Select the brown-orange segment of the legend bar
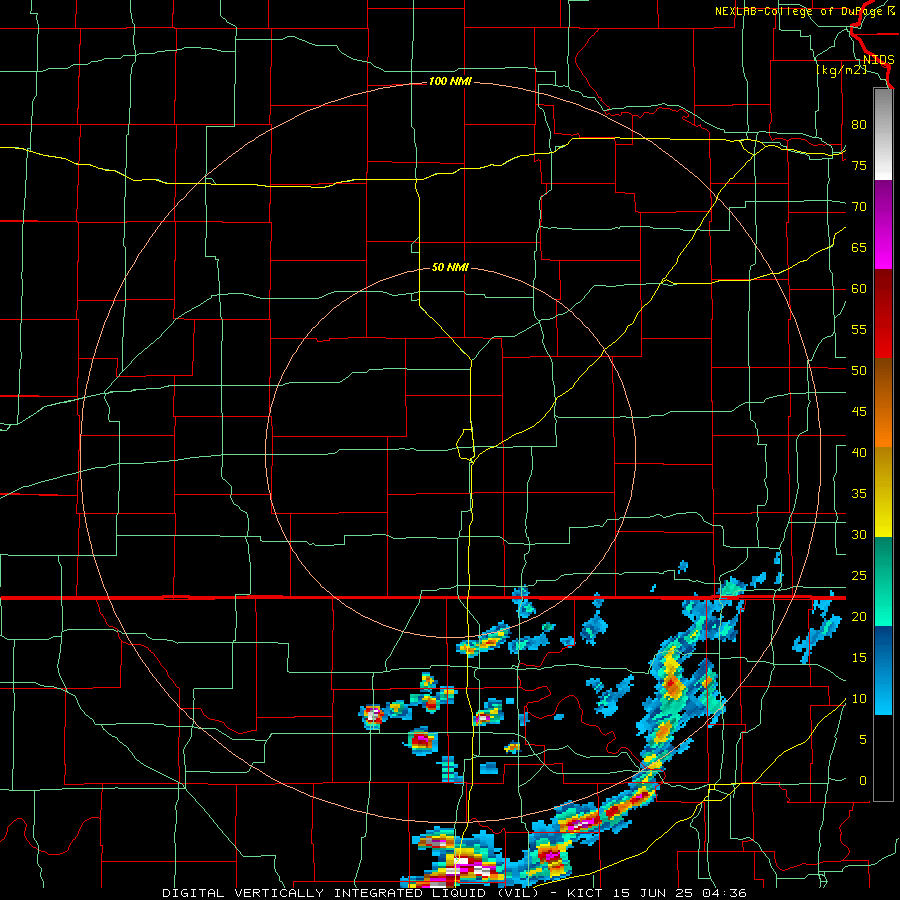This screenshot has width=900, height=900. [883, 403]
